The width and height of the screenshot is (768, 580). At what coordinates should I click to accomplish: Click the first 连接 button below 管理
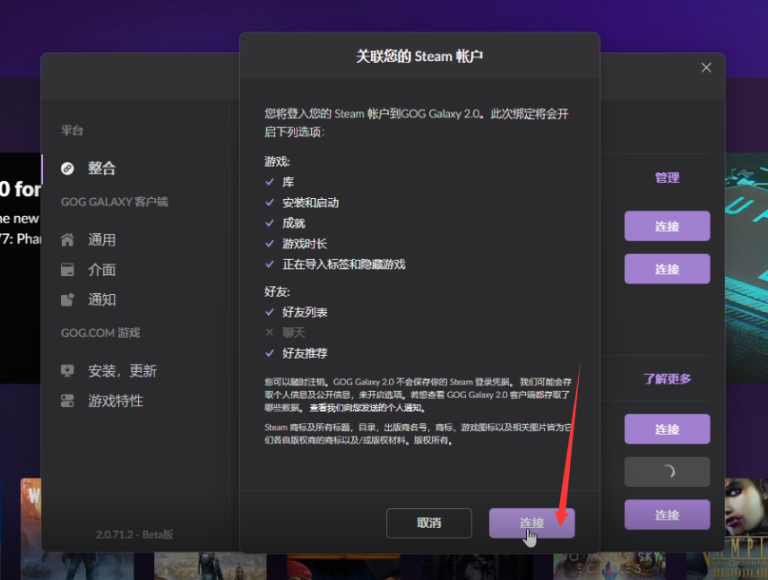(667, 226)
